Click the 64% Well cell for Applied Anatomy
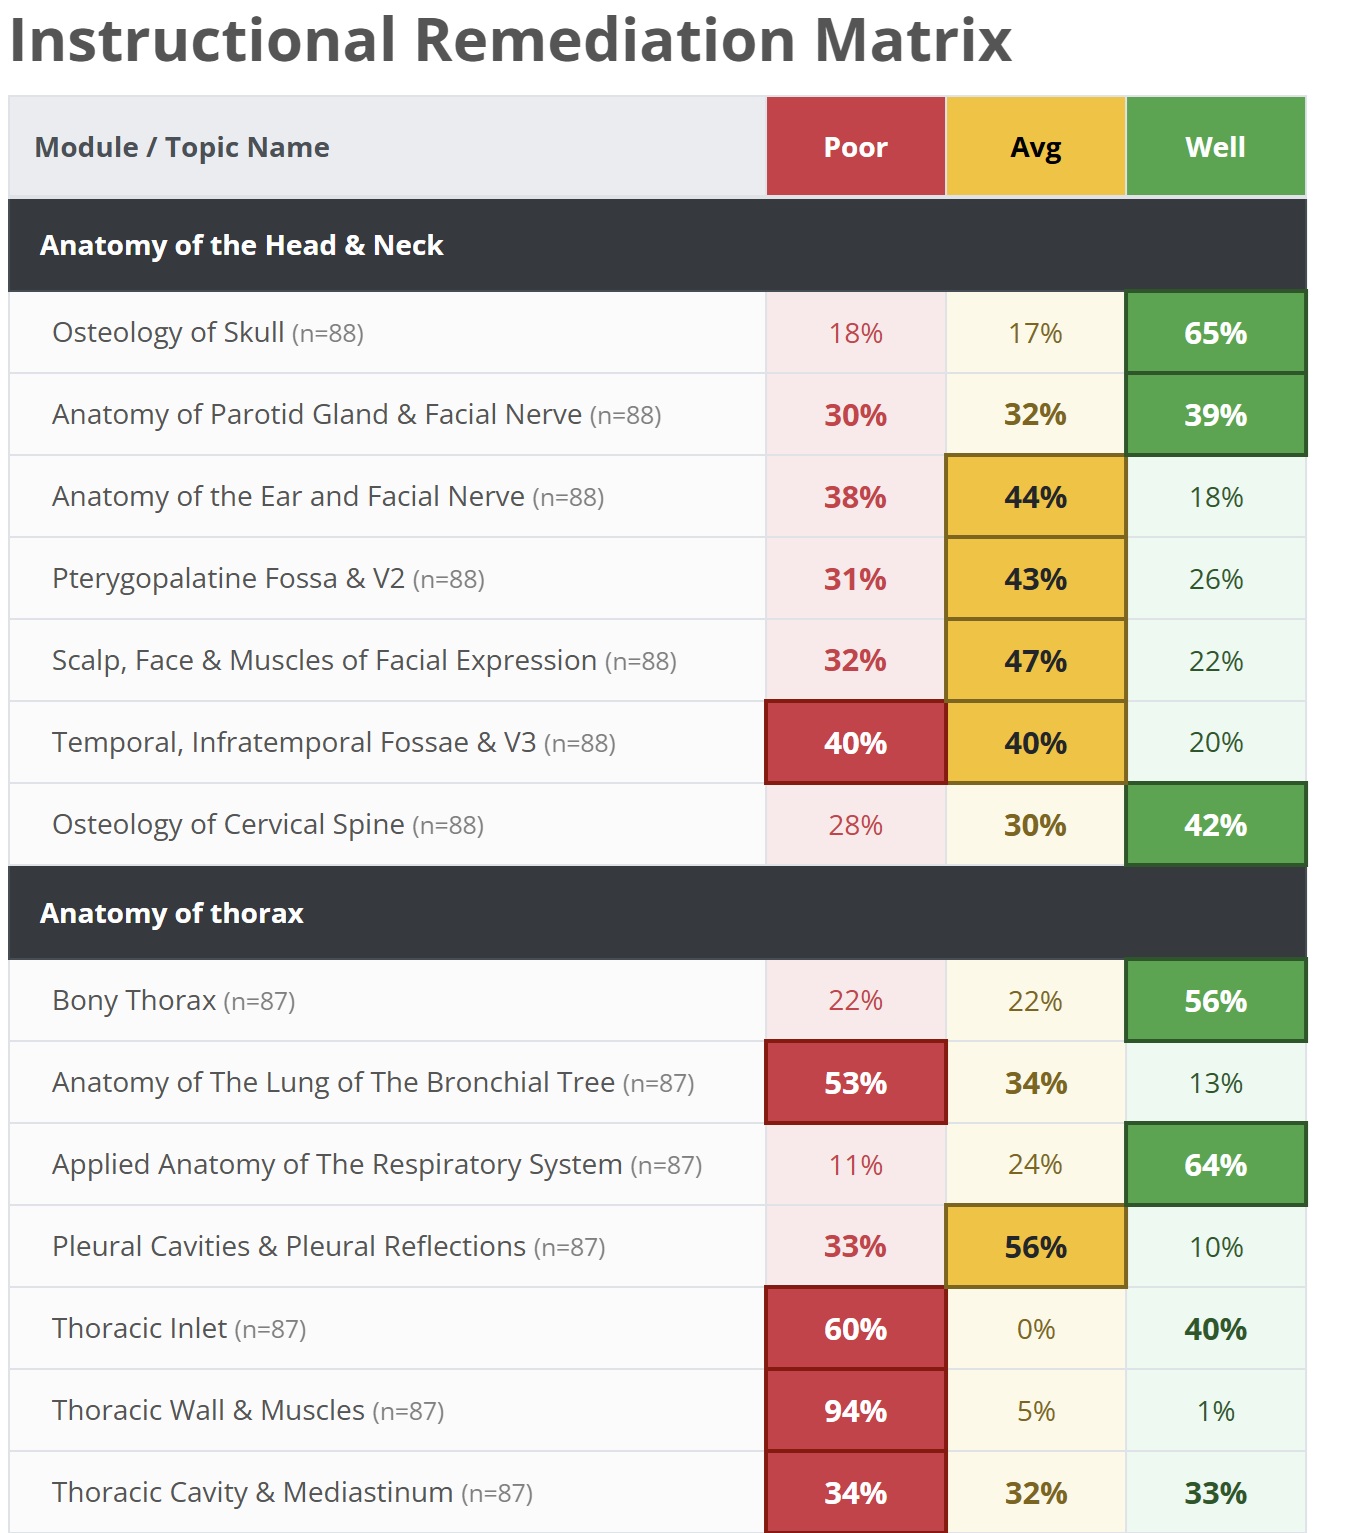This screenshot has height=1533, width=1361. point(1215,1165)
